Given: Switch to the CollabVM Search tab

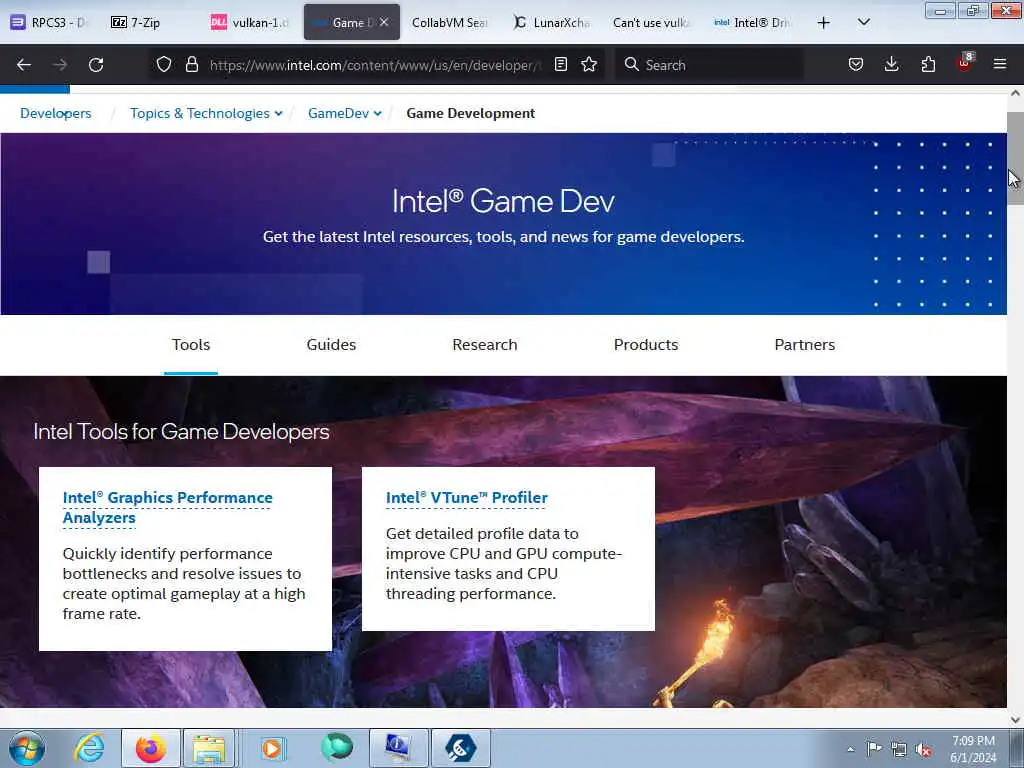Looking at the screenshot, I should tap(450, 22).
